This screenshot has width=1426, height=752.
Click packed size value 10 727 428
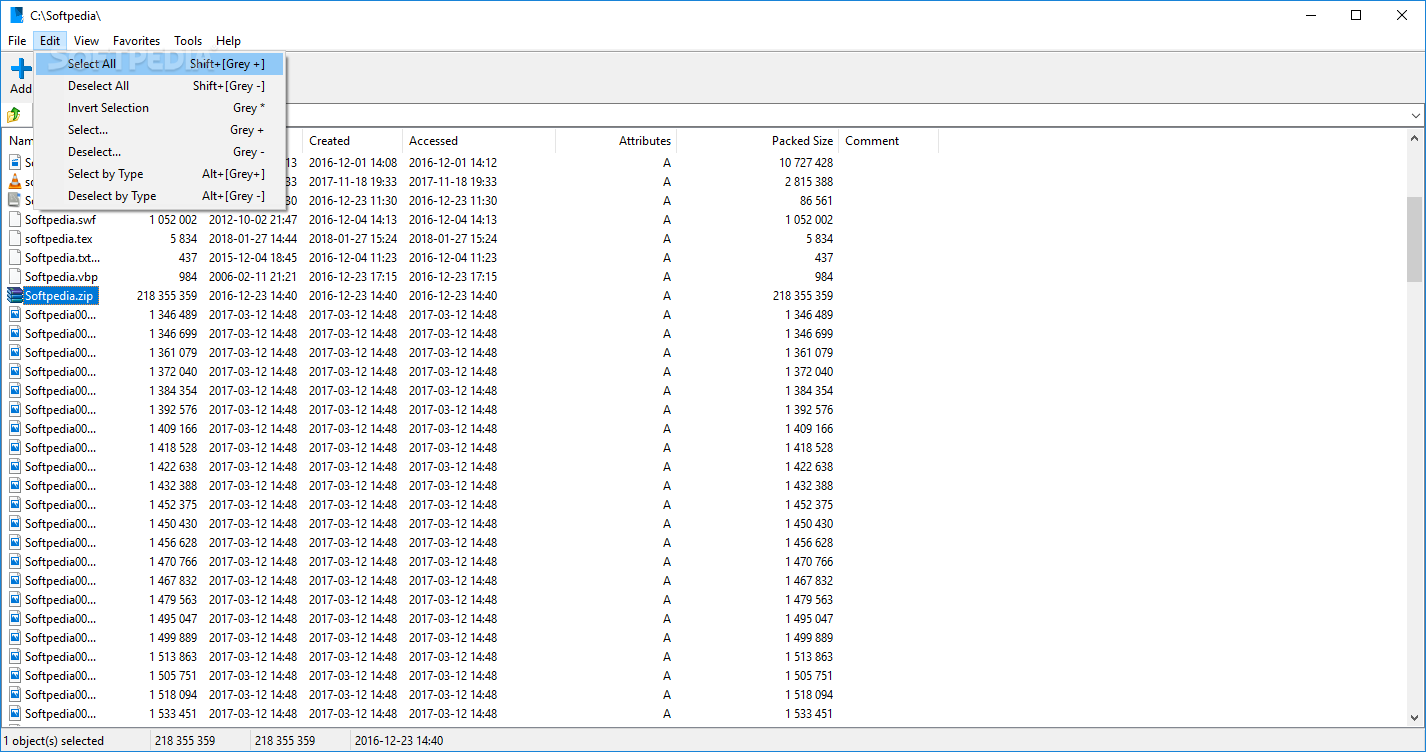pos(806,162)
